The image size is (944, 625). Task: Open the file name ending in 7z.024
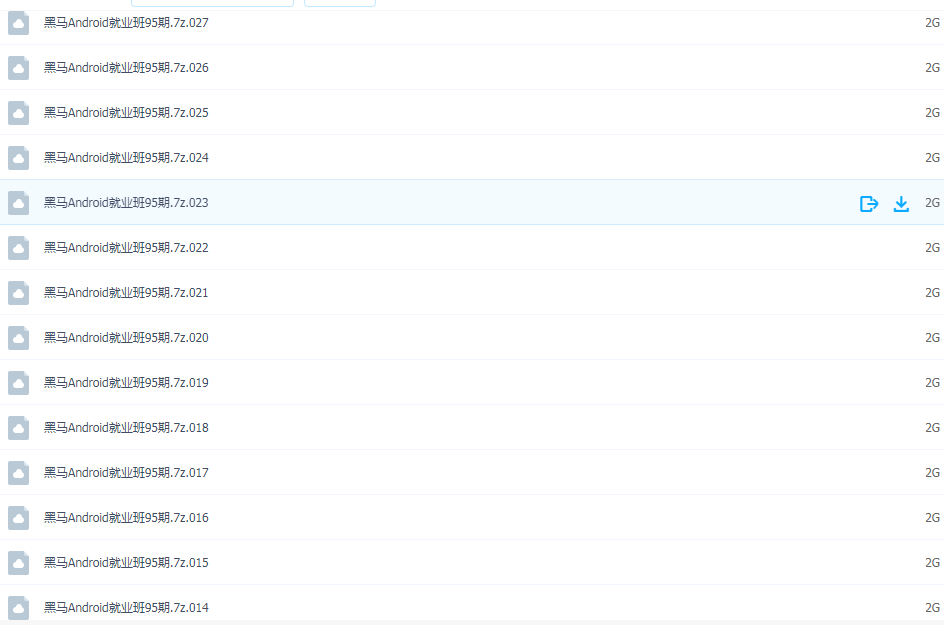[126, 158]
